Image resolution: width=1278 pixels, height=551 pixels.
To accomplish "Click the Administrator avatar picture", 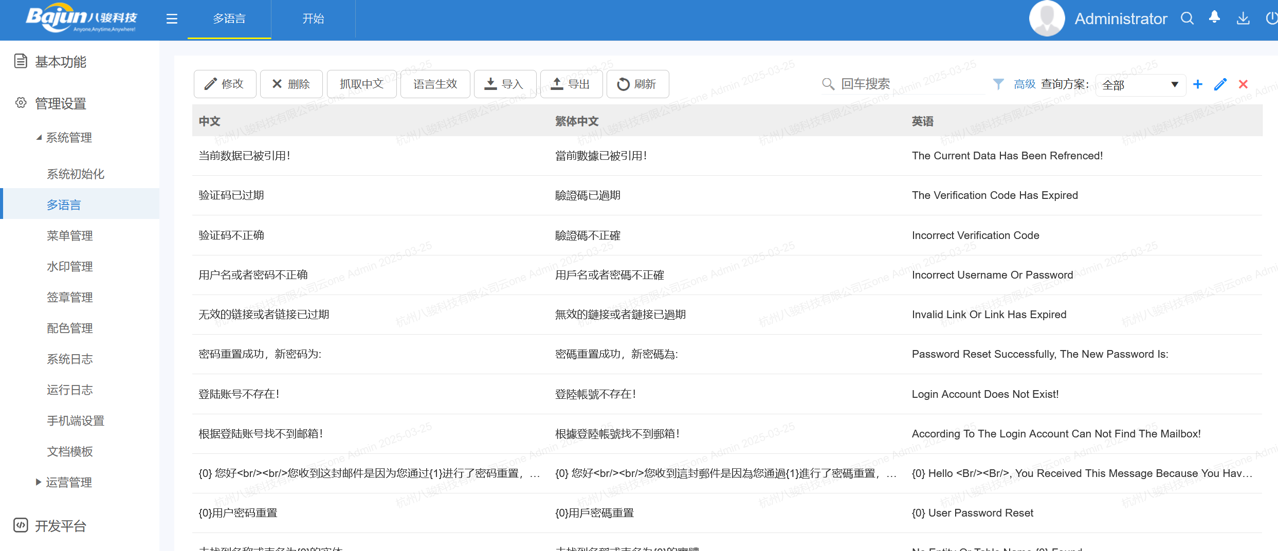I will point(1046,19).
